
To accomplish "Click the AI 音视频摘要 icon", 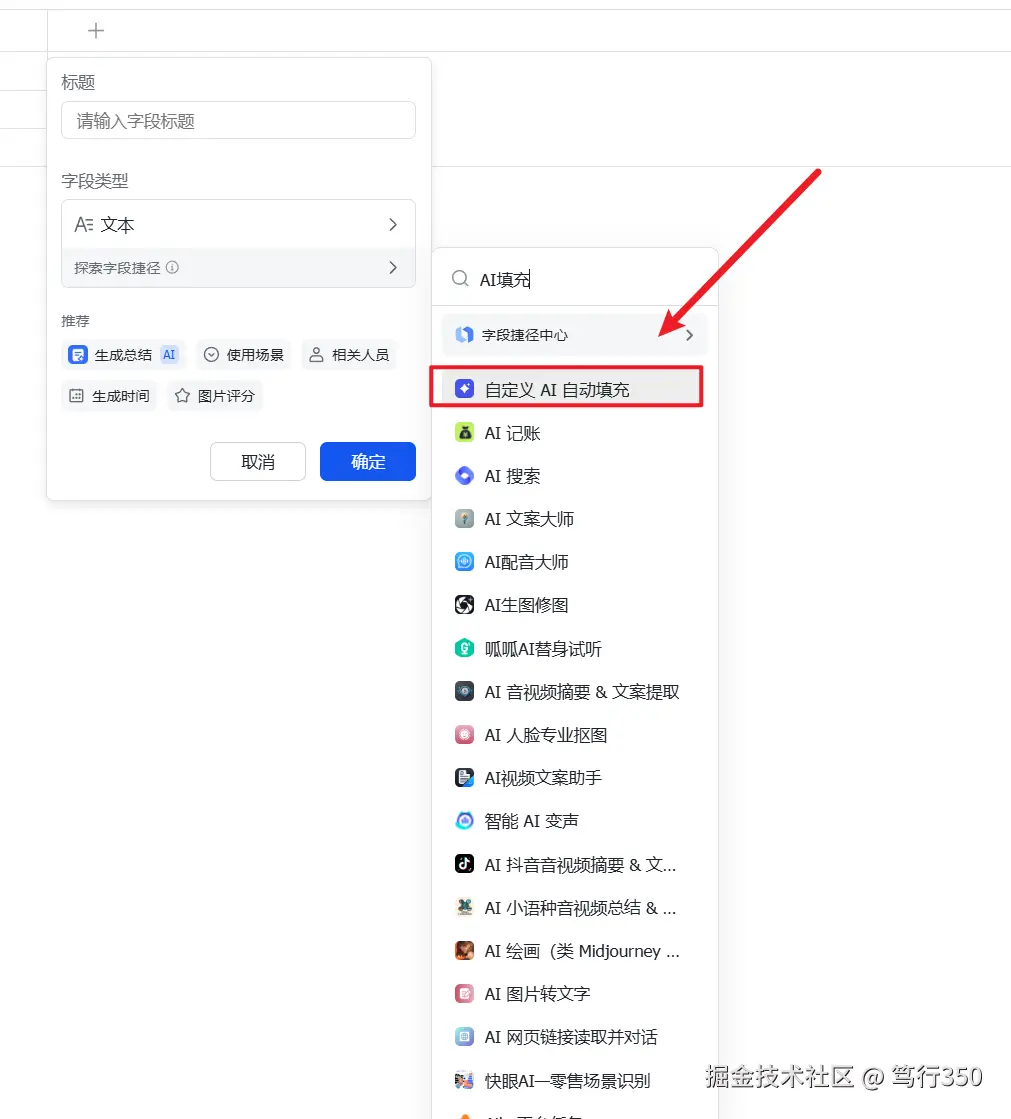I will pyautogui.click(x=464, y=692).
